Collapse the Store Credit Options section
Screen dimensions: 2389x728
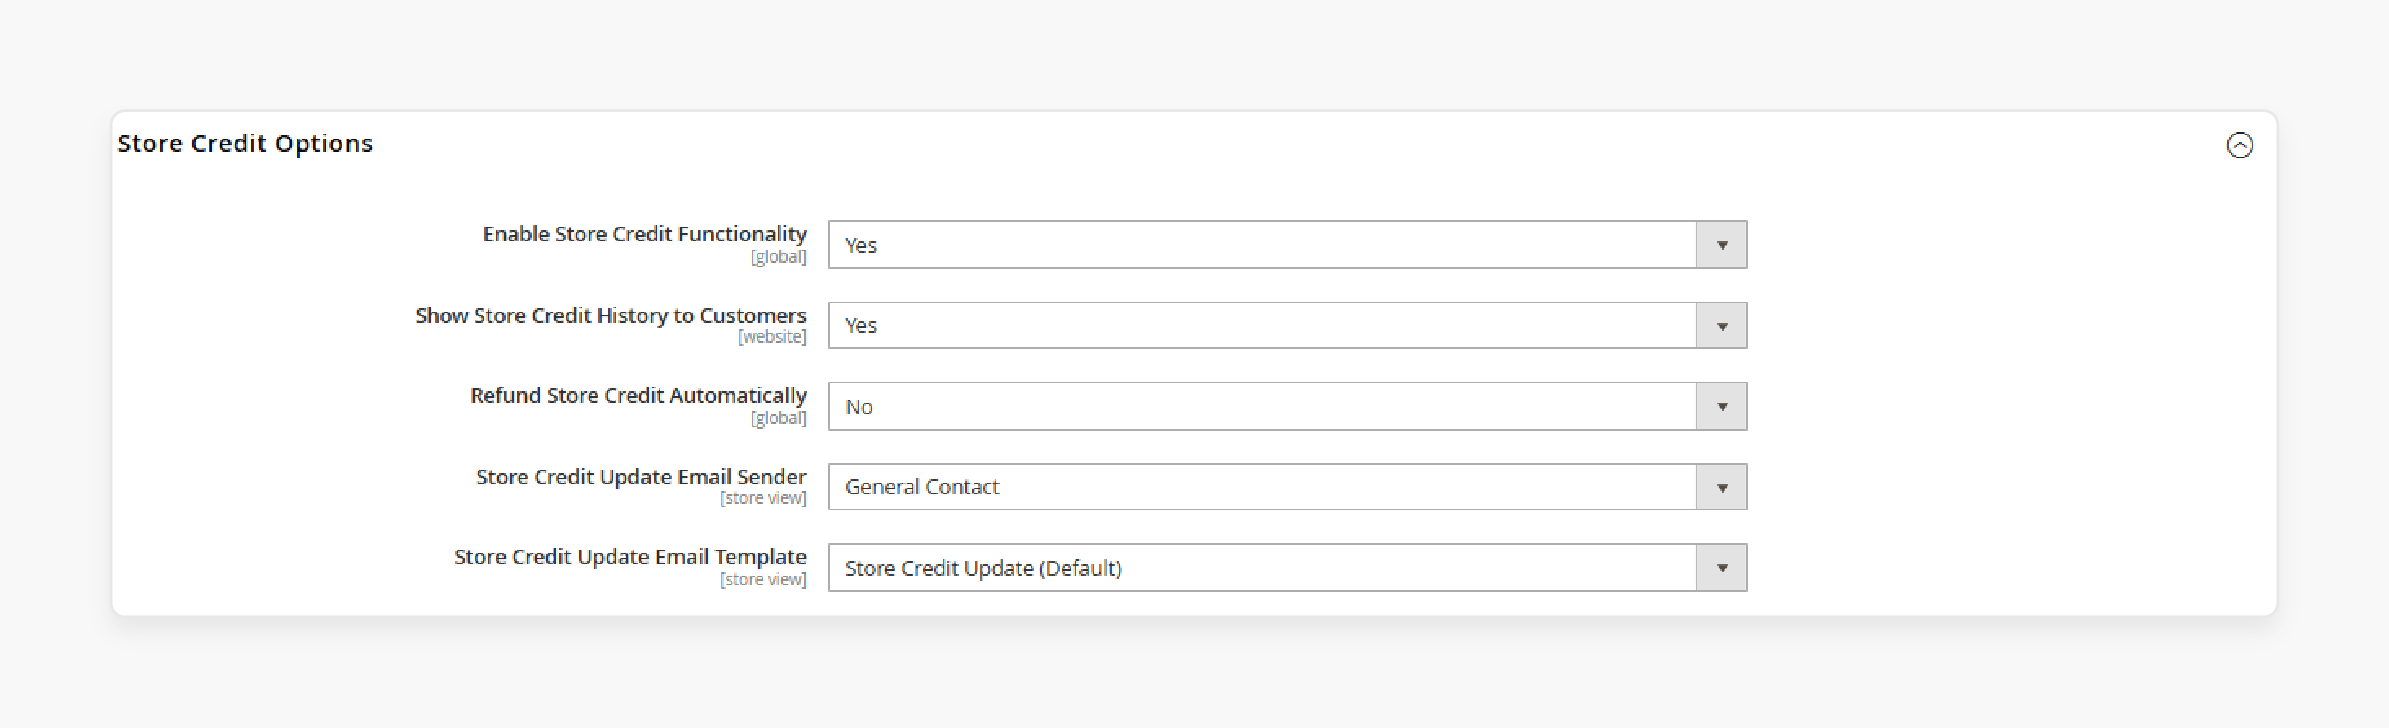pyautogui.click(x=2239, y=146)
